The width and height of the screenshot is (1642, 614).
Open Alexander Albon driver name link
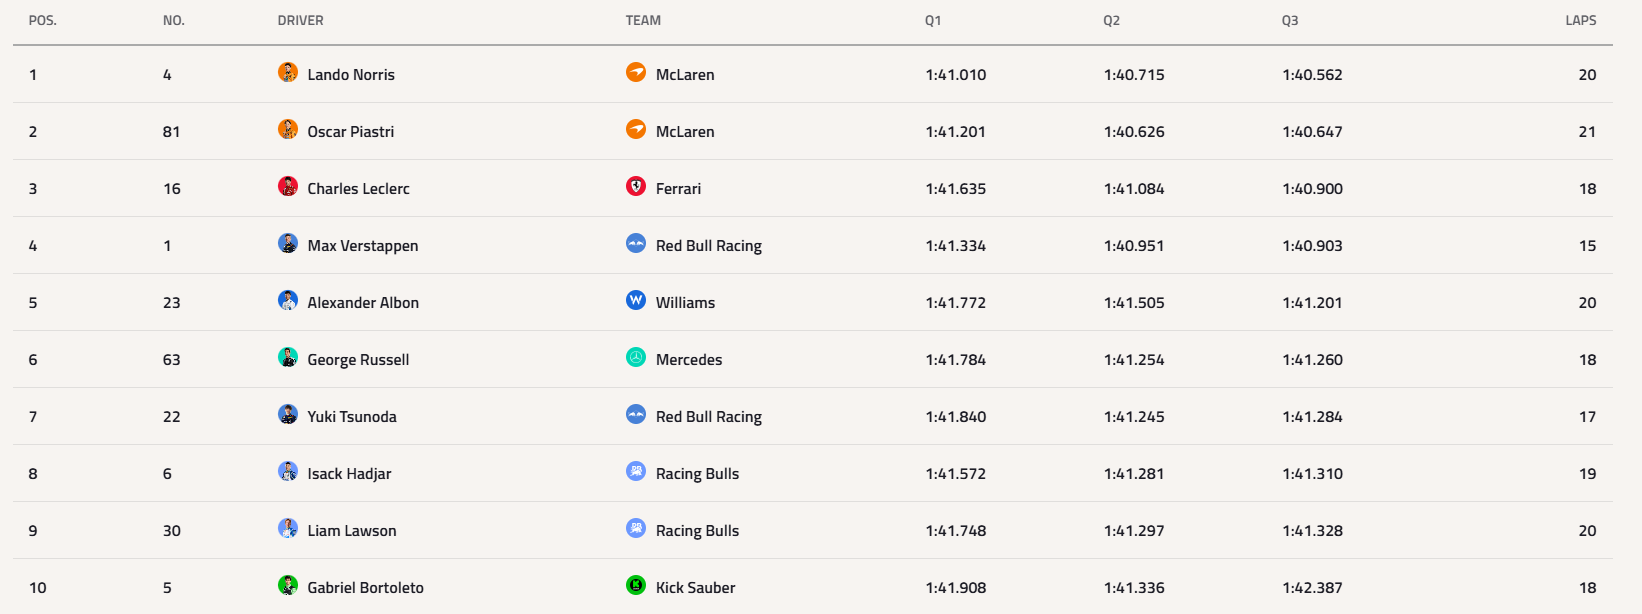(x=363, y=303)
